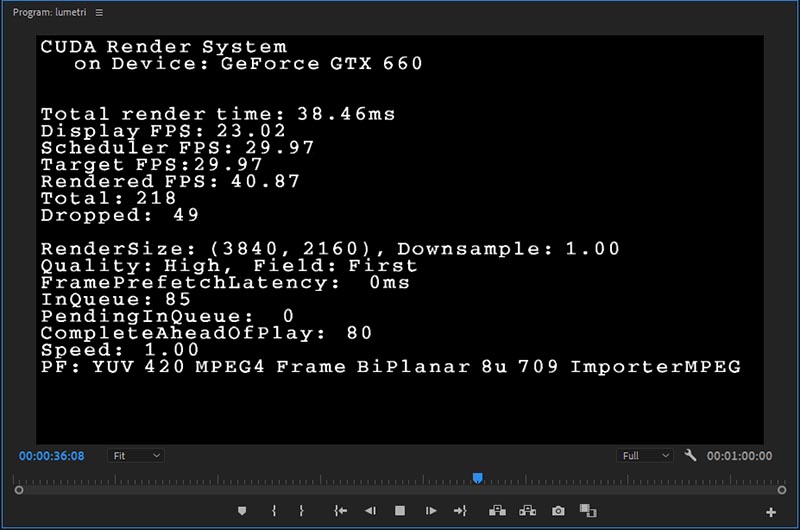This screenshot has width=800, height=530.
Task: Click the 'Rendered FPS: 40.87' text
Action: [x=170, y=181]
